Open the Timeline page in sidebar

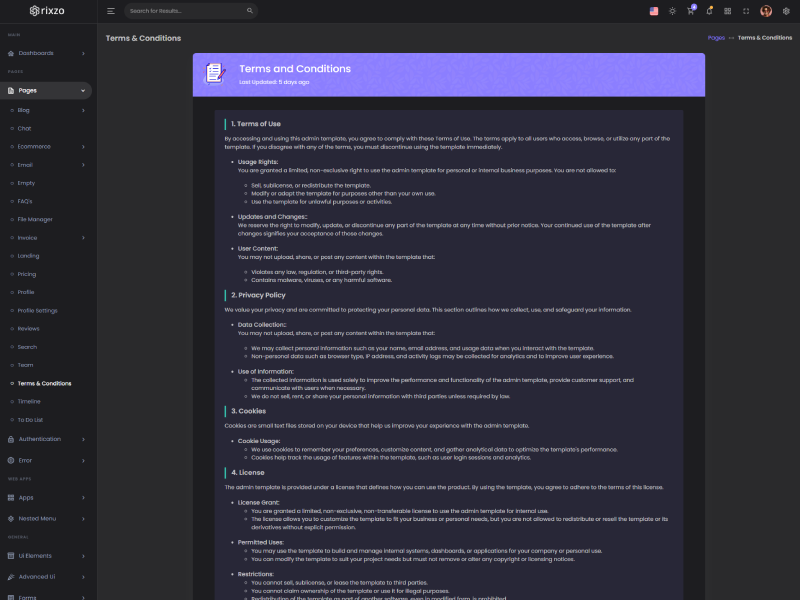pyautogui.click(x=29, y=401)
